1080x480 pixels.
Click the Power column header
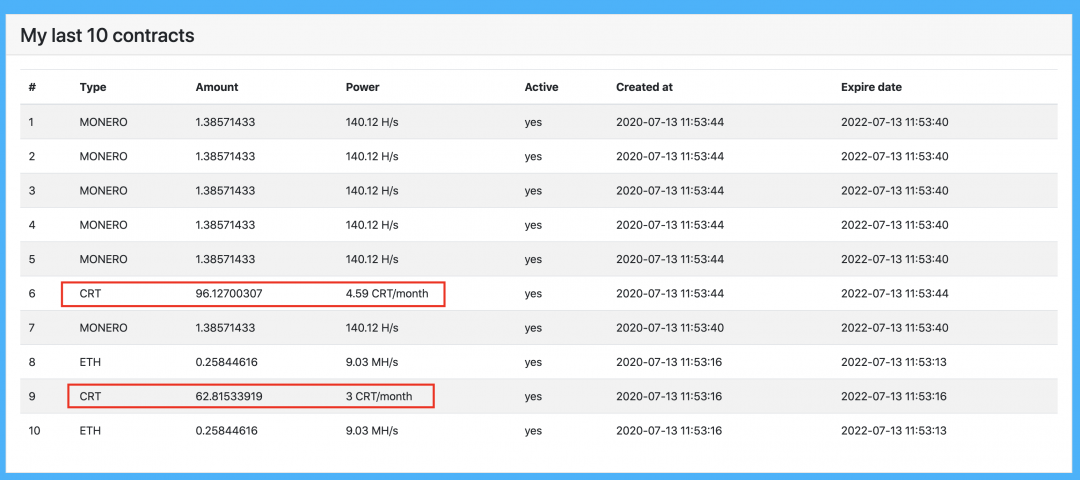point(362,87)
